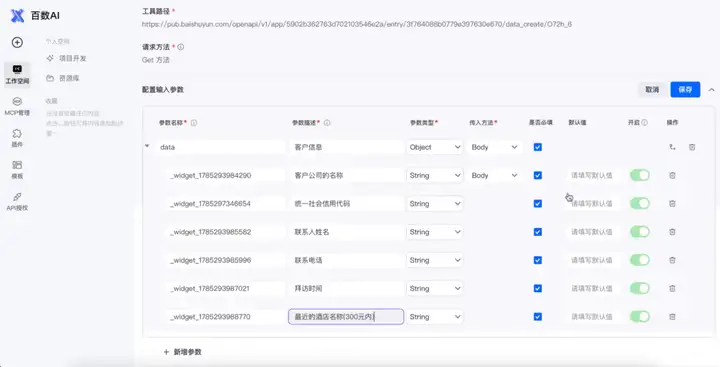Open the API授权 sidebar section
The height and width of the screenshot is (367, 720).
click(x=17, y=202)
